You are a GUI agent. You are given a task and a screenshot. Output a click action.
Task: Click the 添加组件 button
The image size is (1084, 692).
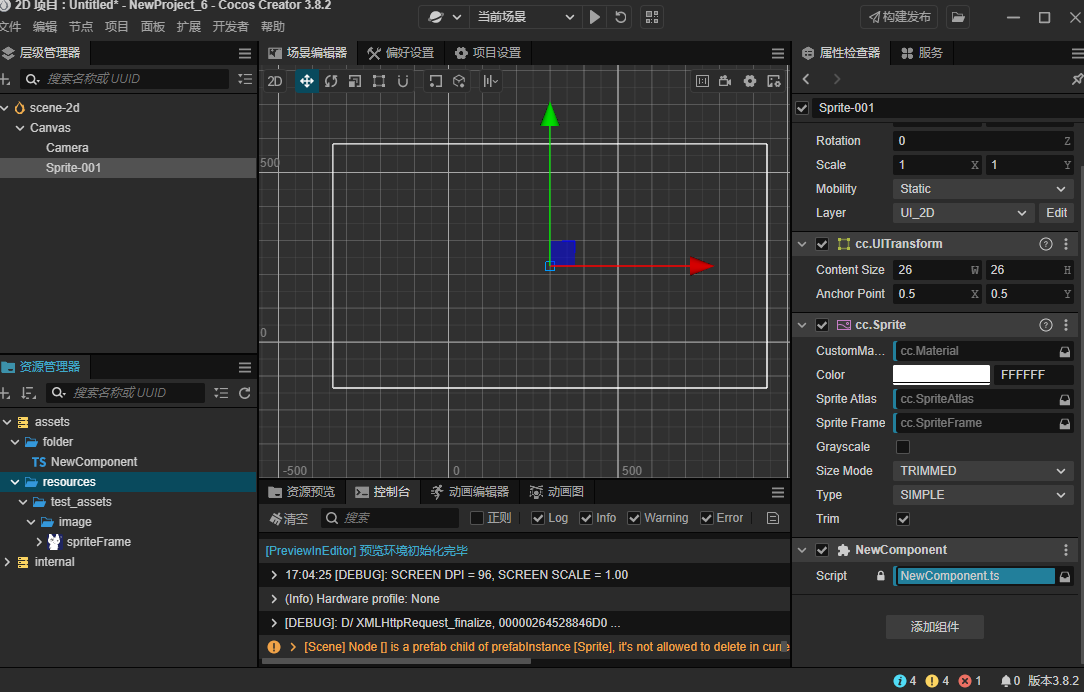click(935, 627)
